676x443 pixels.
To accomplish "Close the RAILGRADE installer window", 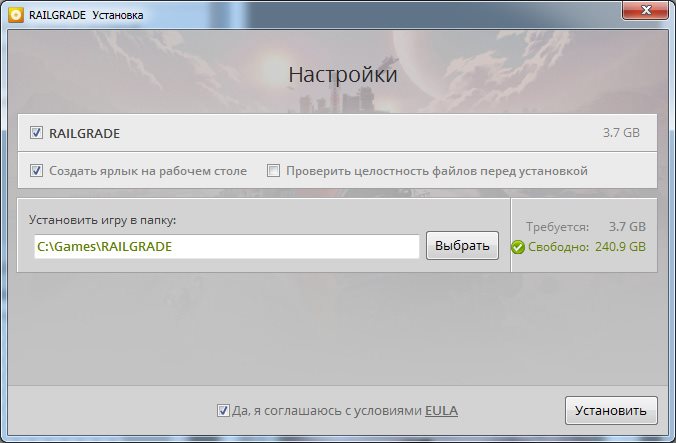I will 645,10.
